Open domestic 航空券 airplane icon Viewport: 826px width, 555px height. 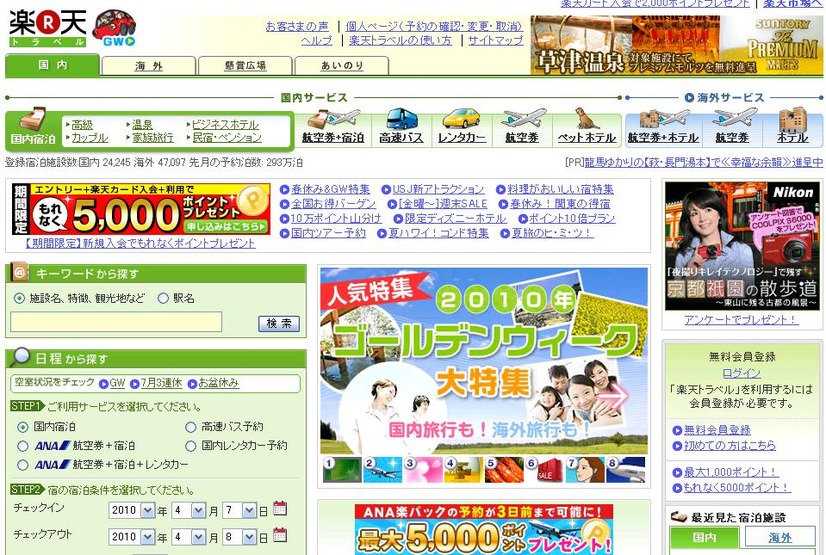pos(522,126)
